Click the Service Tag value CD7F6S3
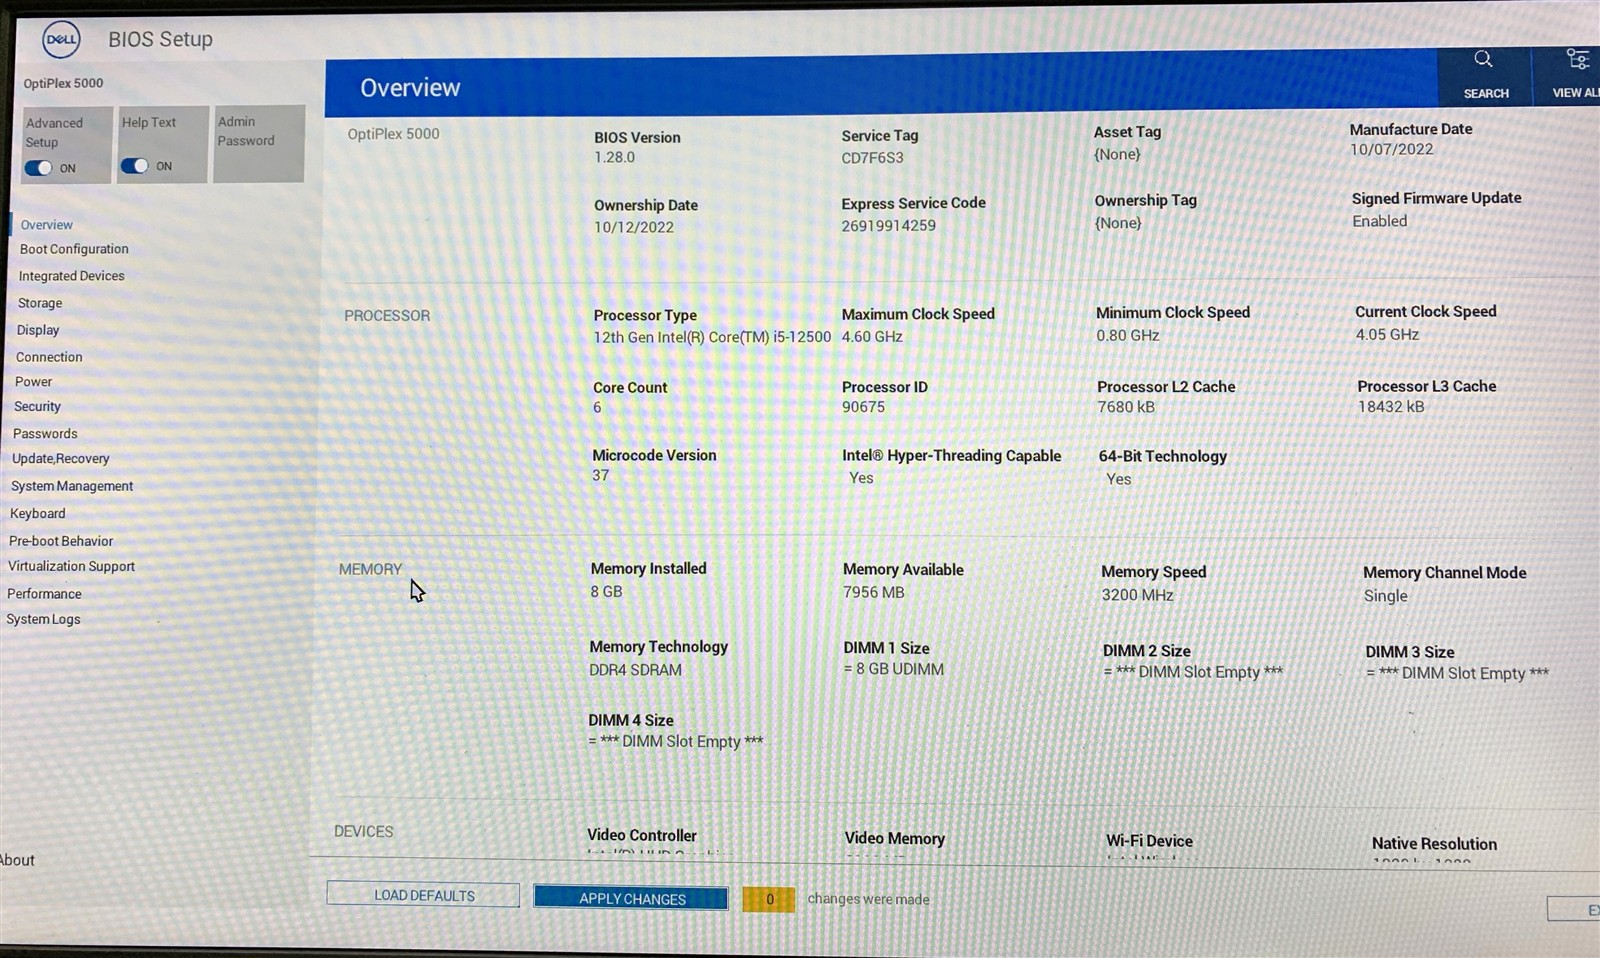Viewport: 1600px width, 958px height. pyautogui.click(x=872, y=158)
